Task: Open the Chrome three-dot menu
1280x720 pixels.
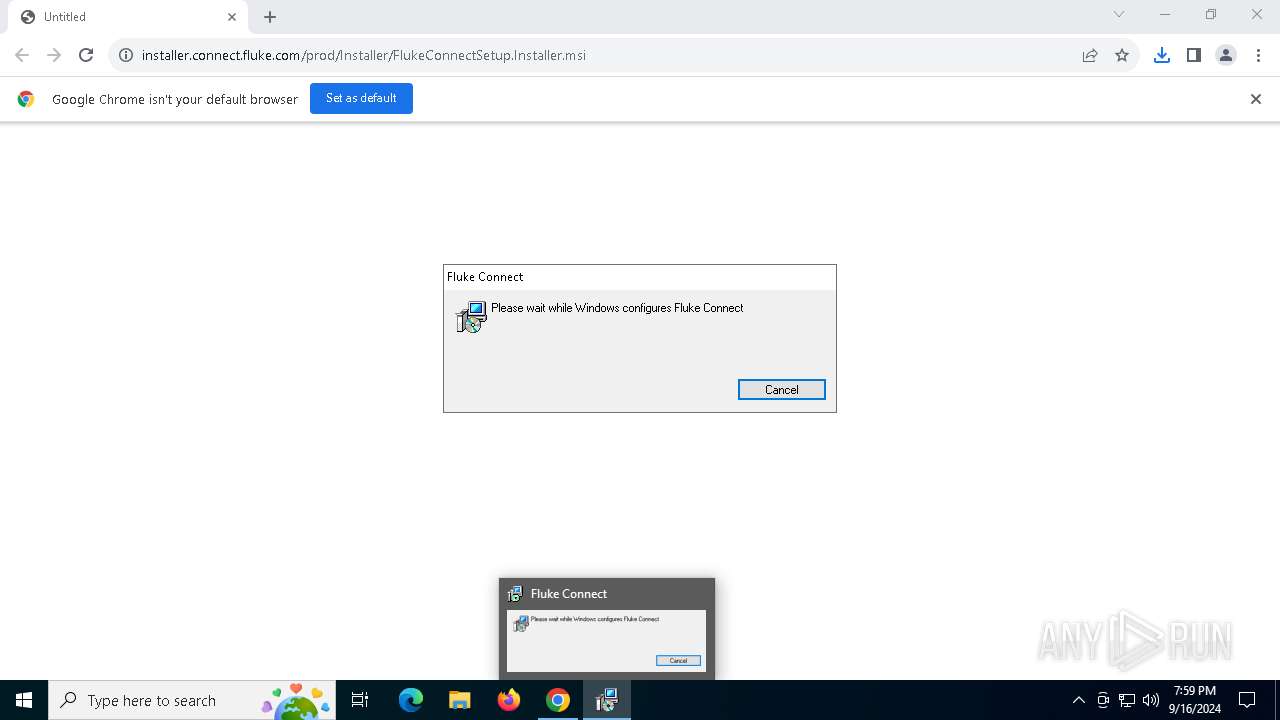Action: pyautogui.click(x=1258, y=55)
